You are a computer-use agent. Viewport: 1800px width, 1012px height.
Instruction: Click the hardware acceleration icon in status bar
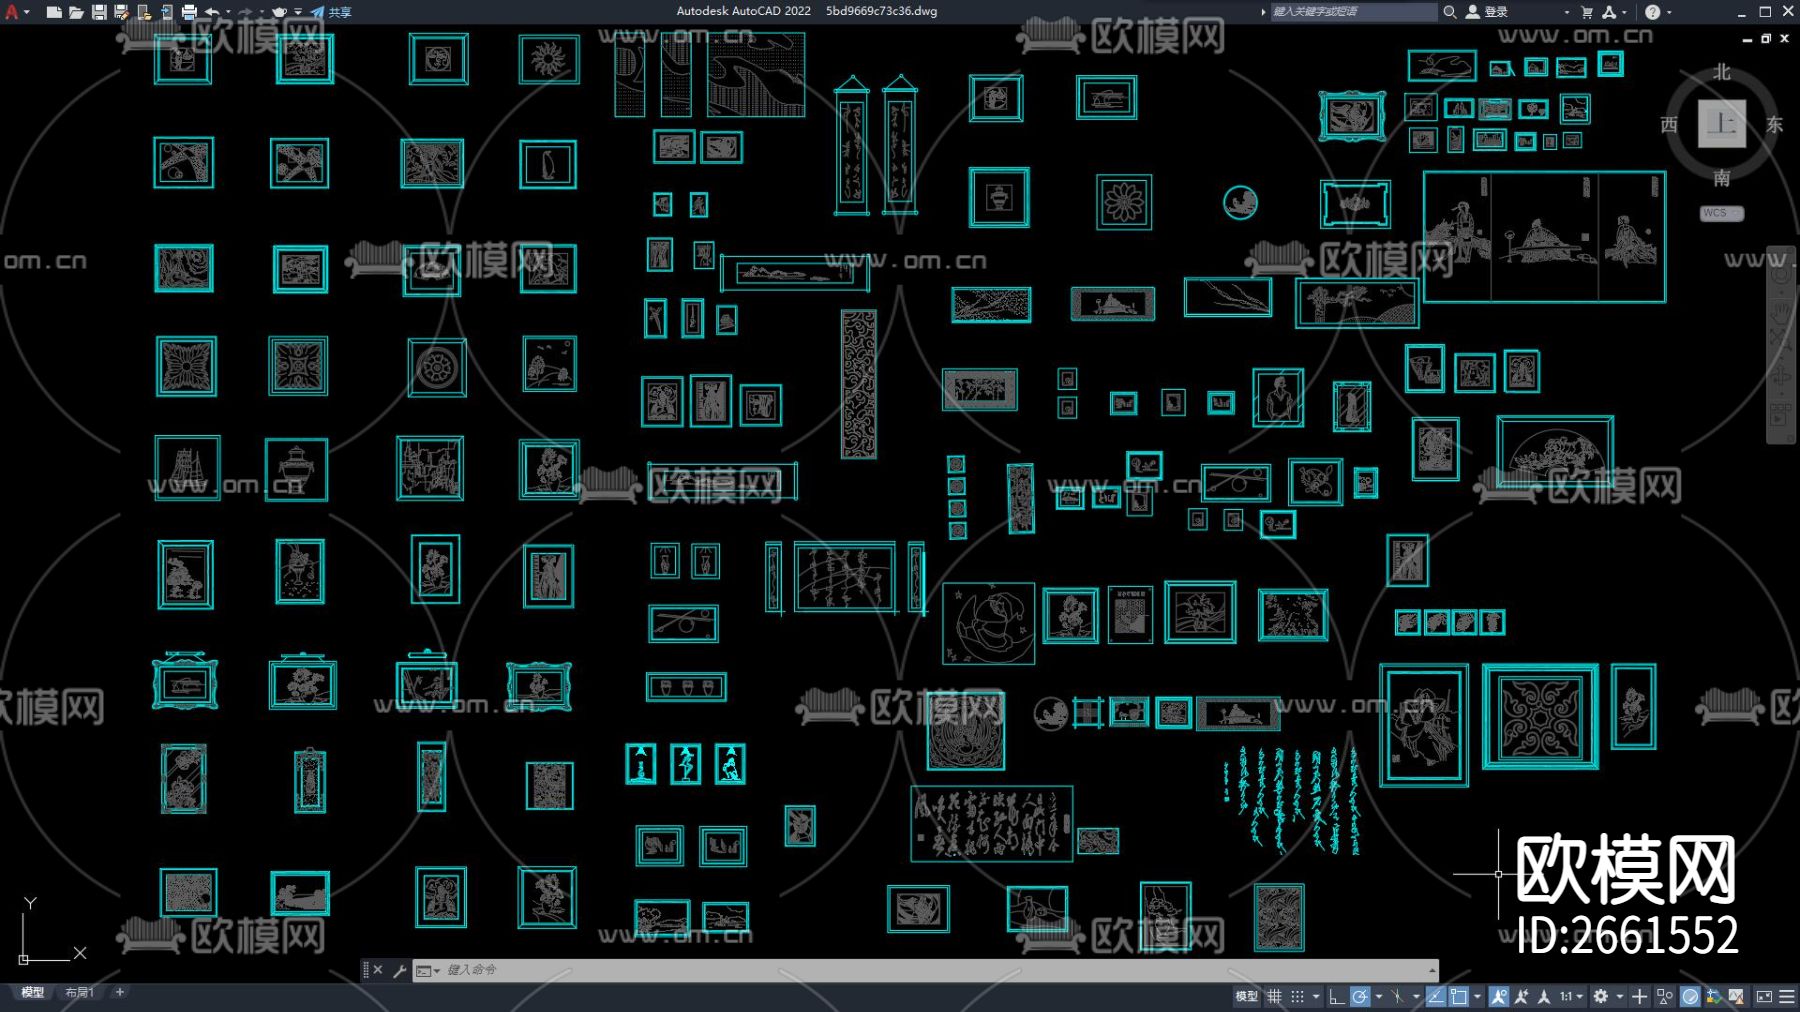1690,996
